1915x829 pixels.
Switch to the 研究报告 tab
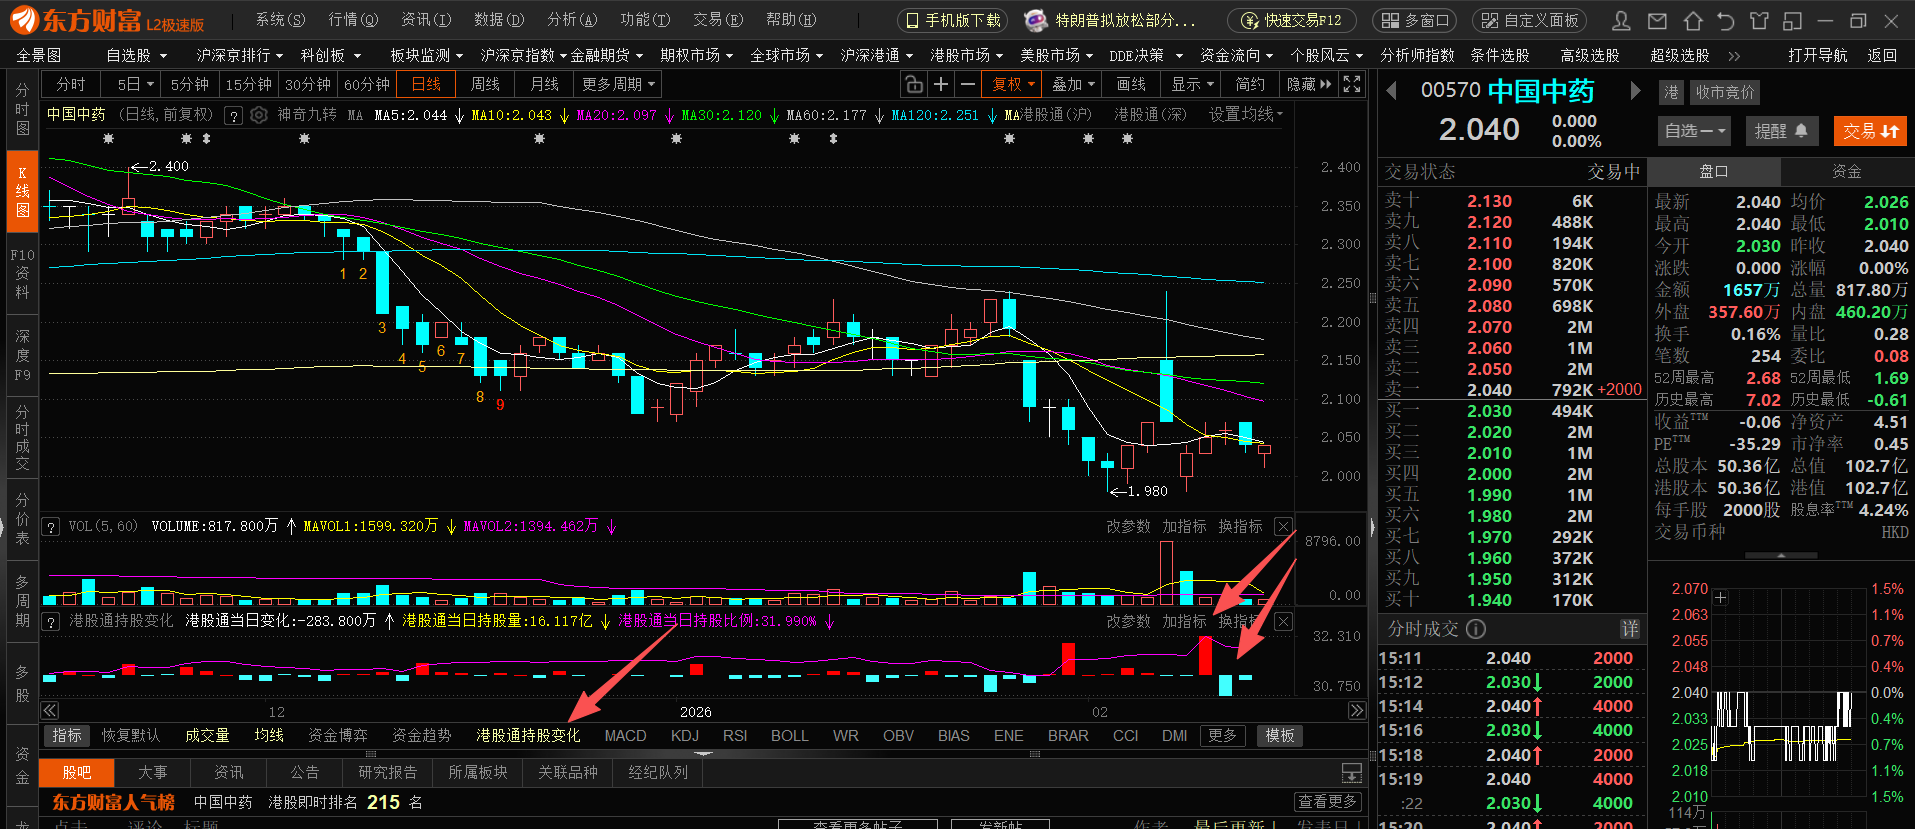pos(387,773)
